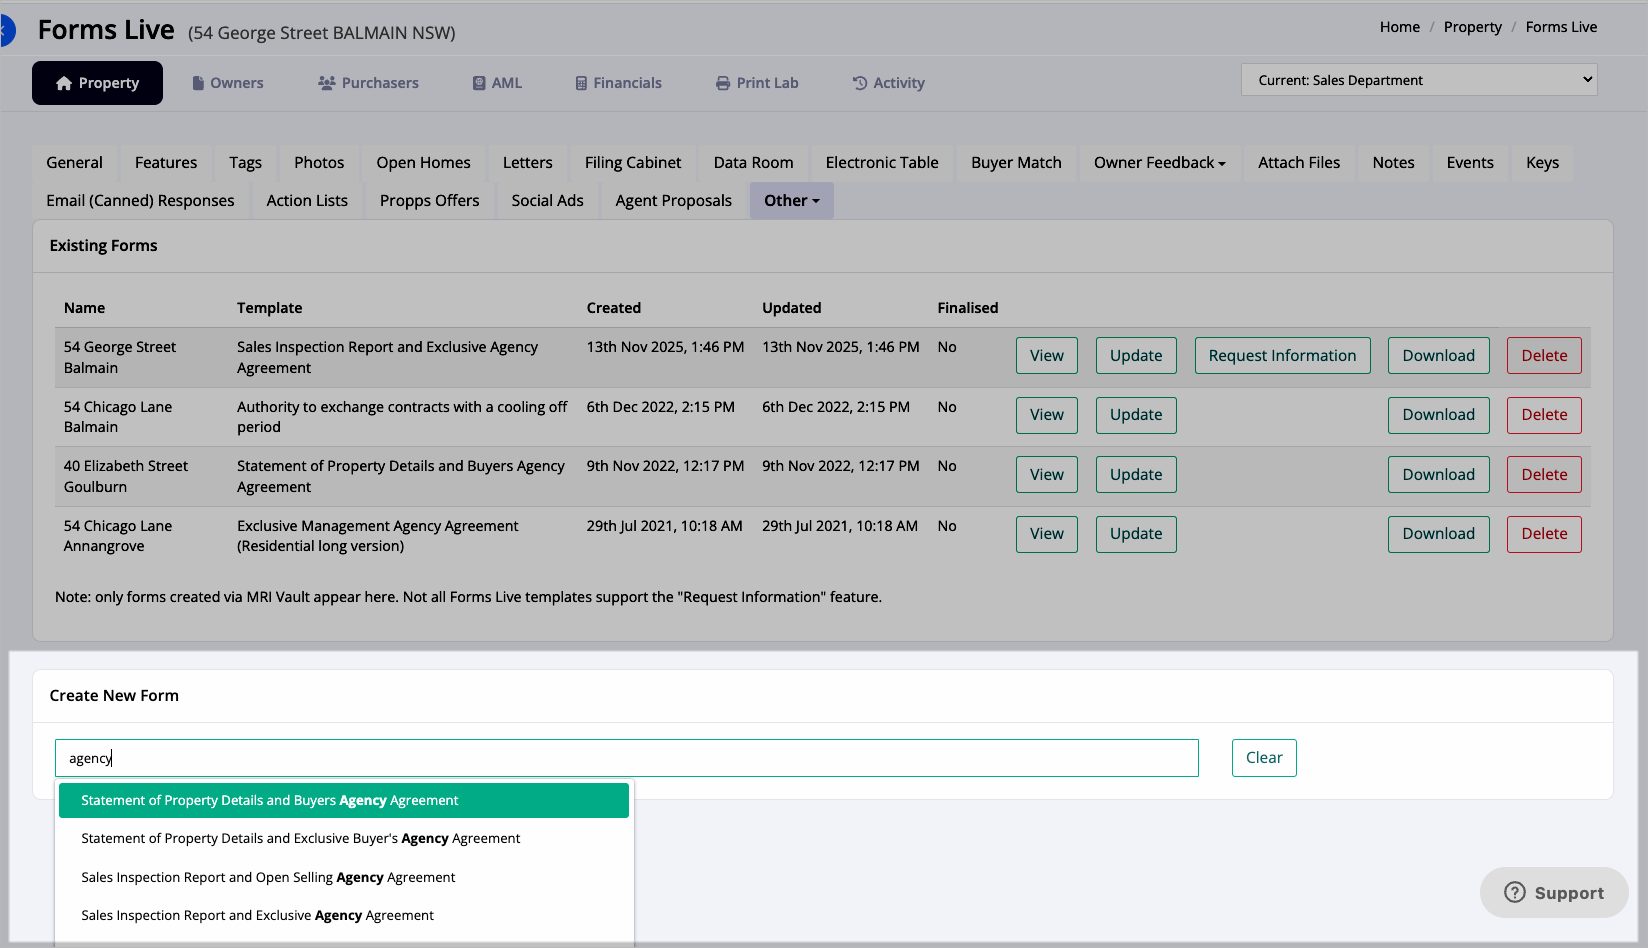Go to Property breadcrumb link
This screenshot has width=1648, height=948.
coord(1472,27)
